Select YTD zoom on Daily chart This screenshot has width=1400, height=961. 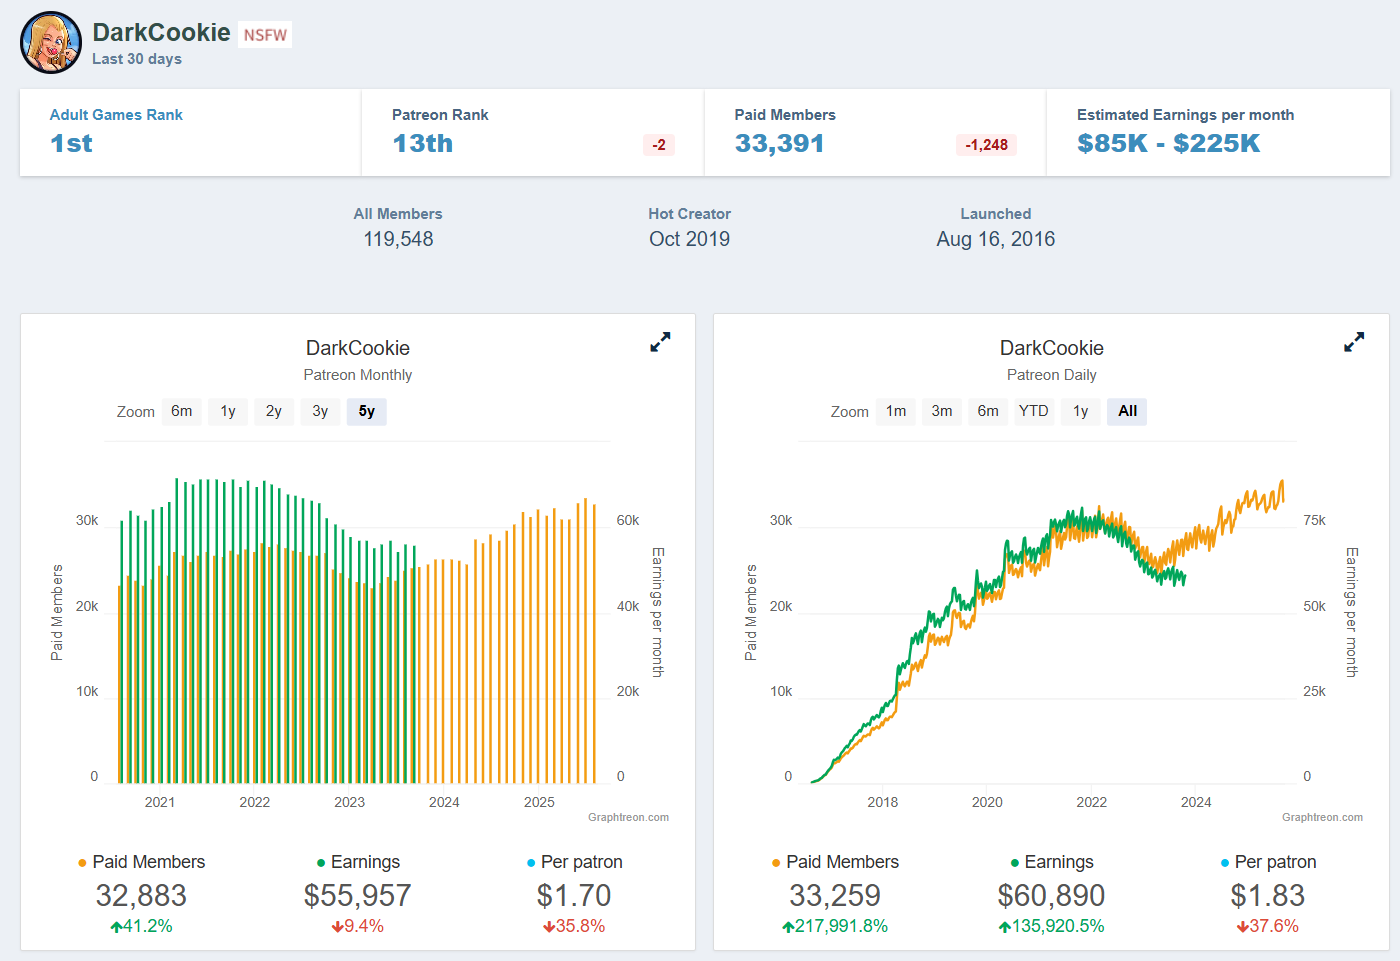point(1034,411)
